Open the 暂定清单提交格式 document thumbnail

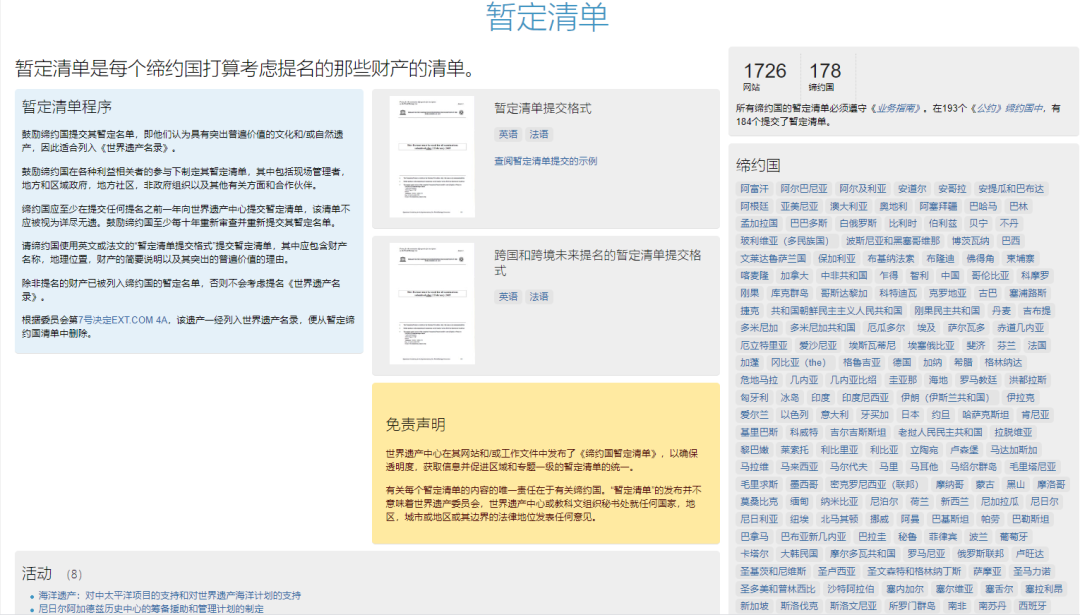431,157
